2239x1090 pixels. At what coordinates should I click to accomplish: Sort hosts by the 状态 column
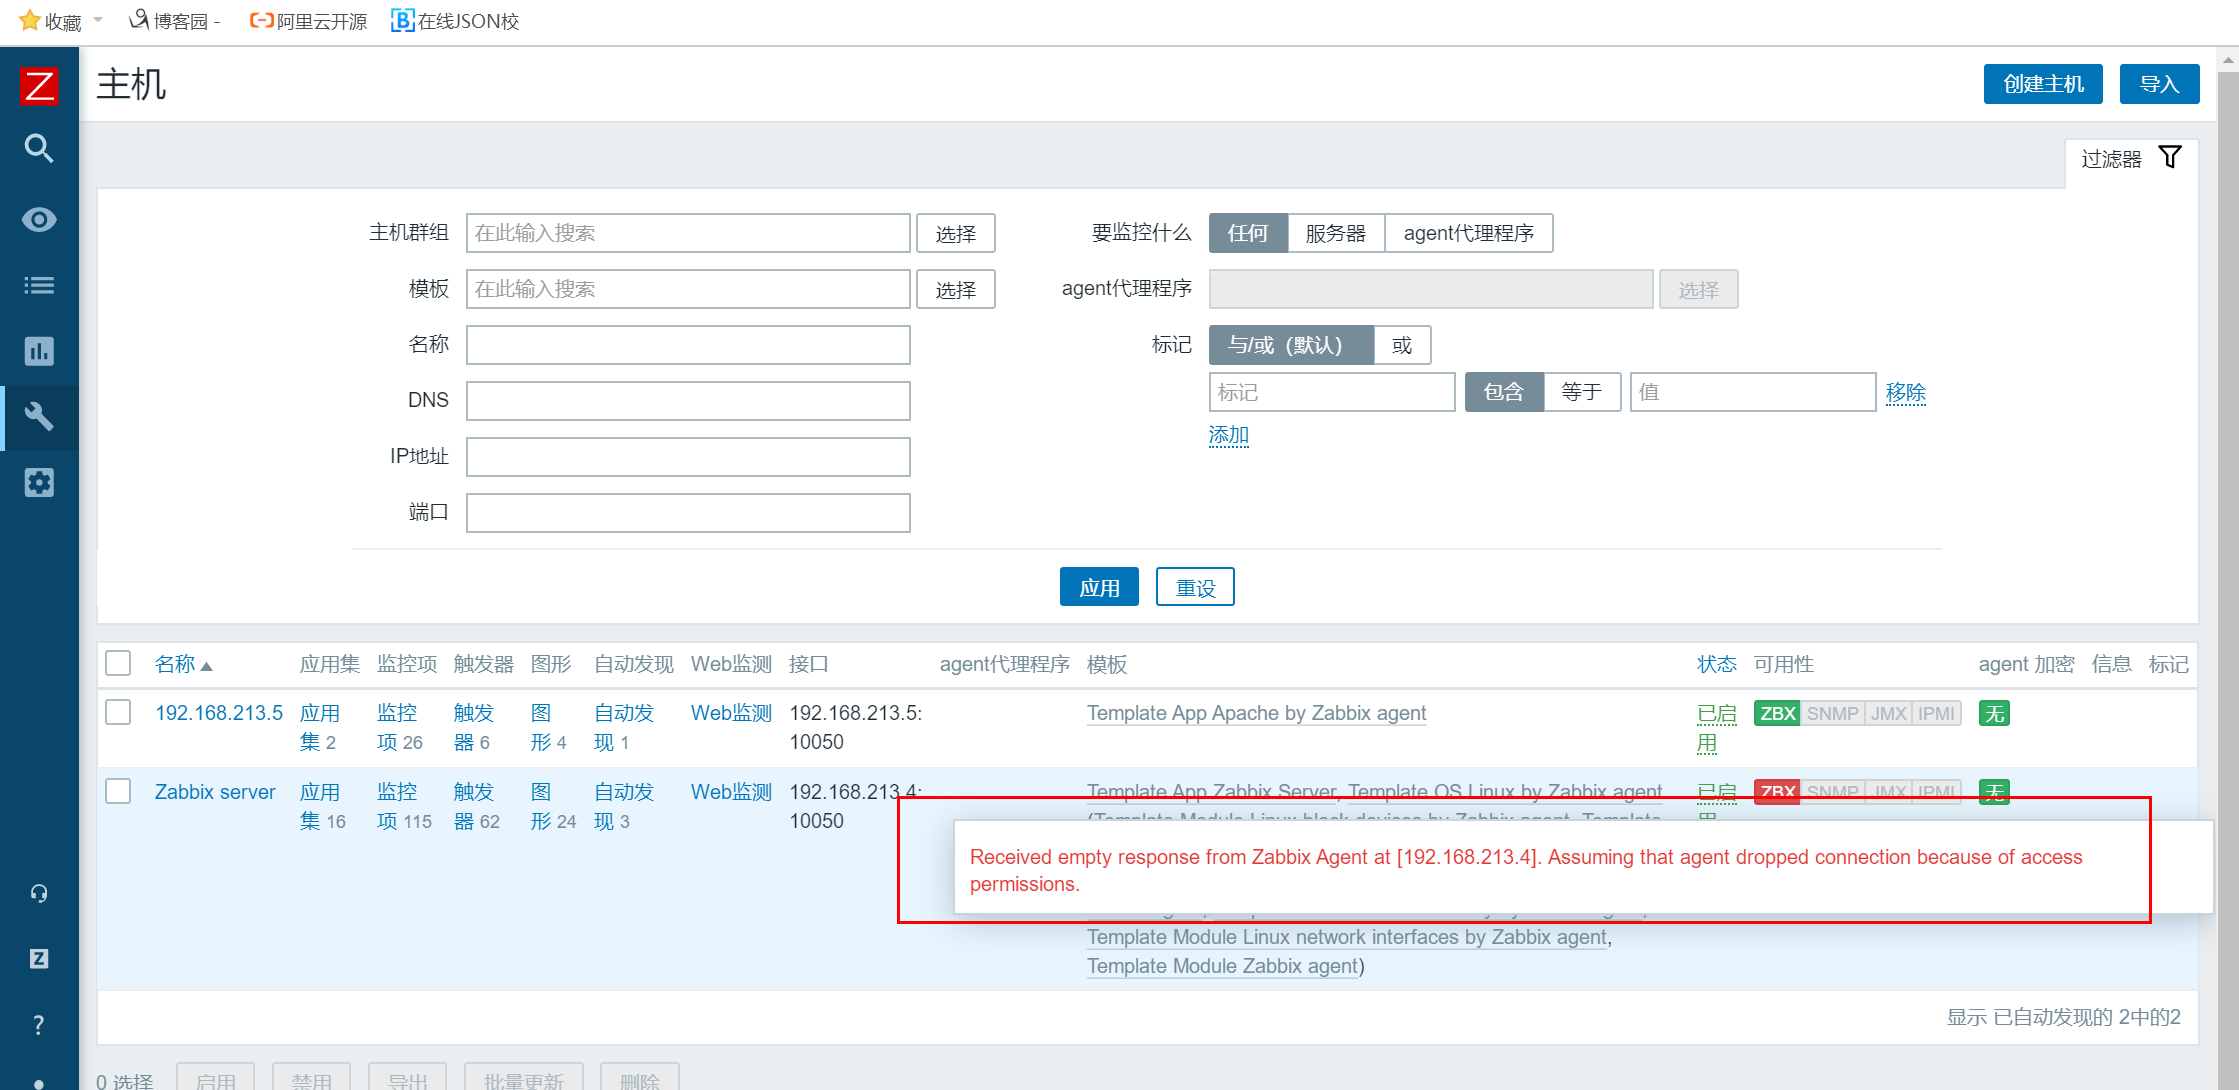click(x=1717, y=664)
